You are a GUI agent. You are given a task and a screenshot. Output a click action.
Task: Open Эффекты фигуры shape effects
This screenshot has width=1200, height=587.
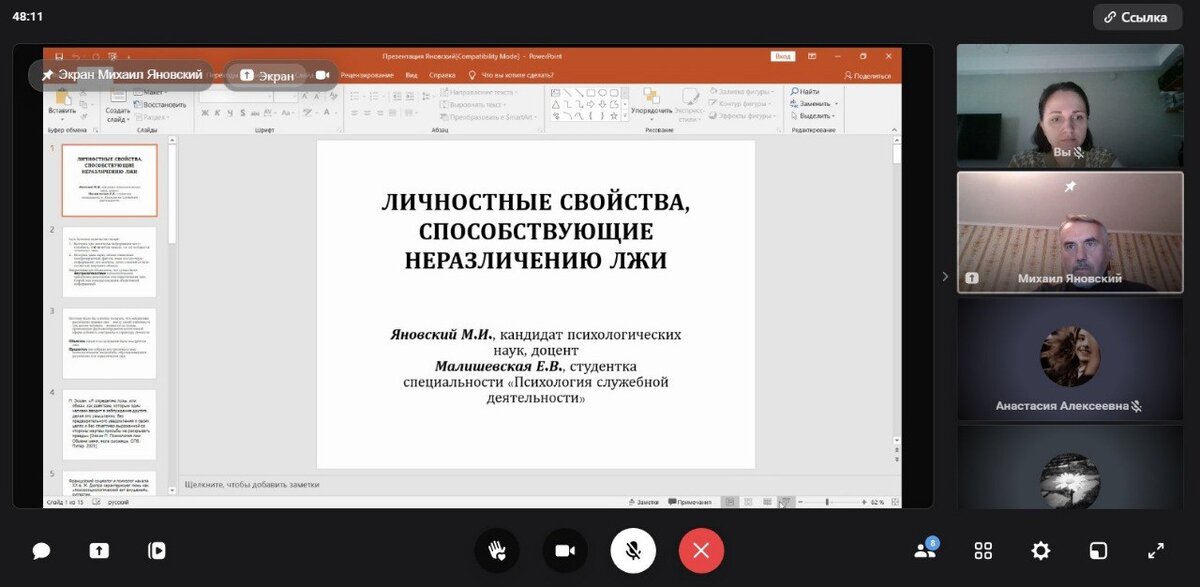743,116
